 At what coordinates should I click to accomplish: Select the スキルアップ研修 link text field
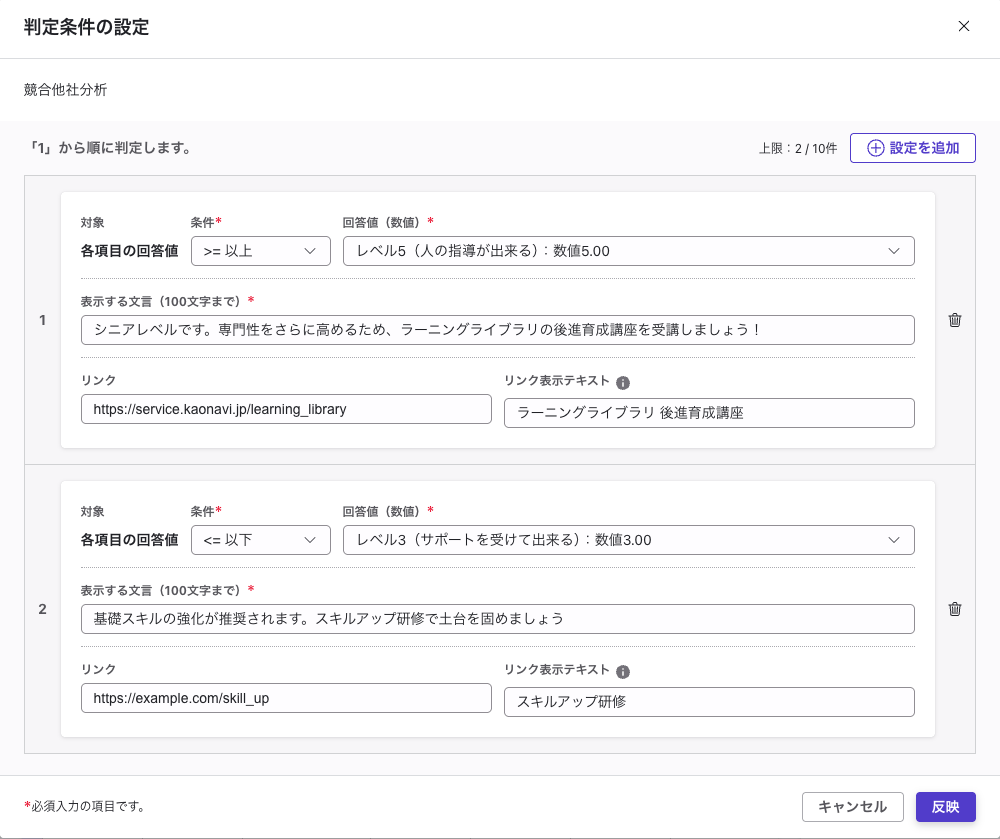(x=709, y=702)
